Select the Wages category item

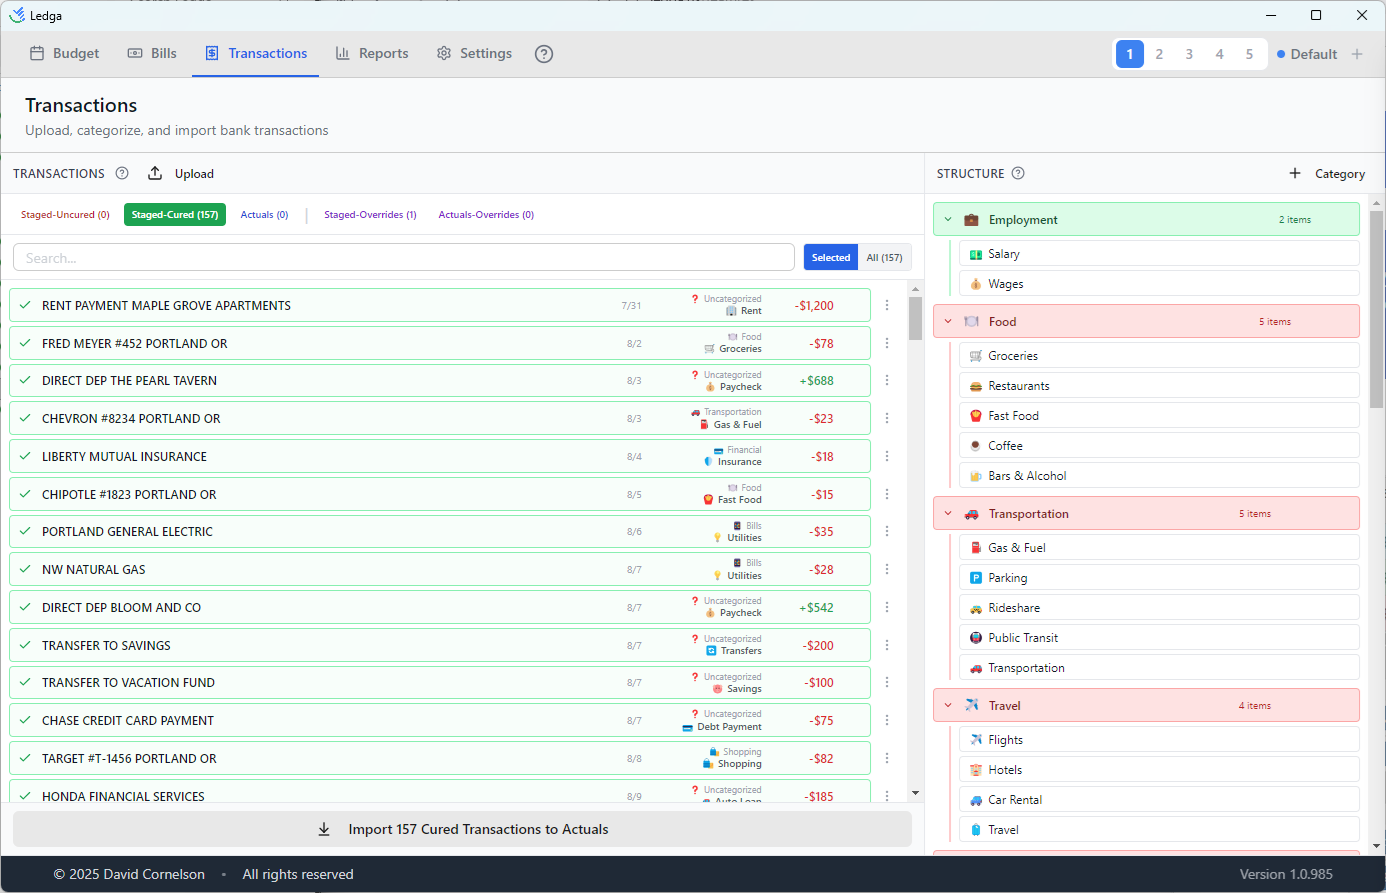[1159, 284]
